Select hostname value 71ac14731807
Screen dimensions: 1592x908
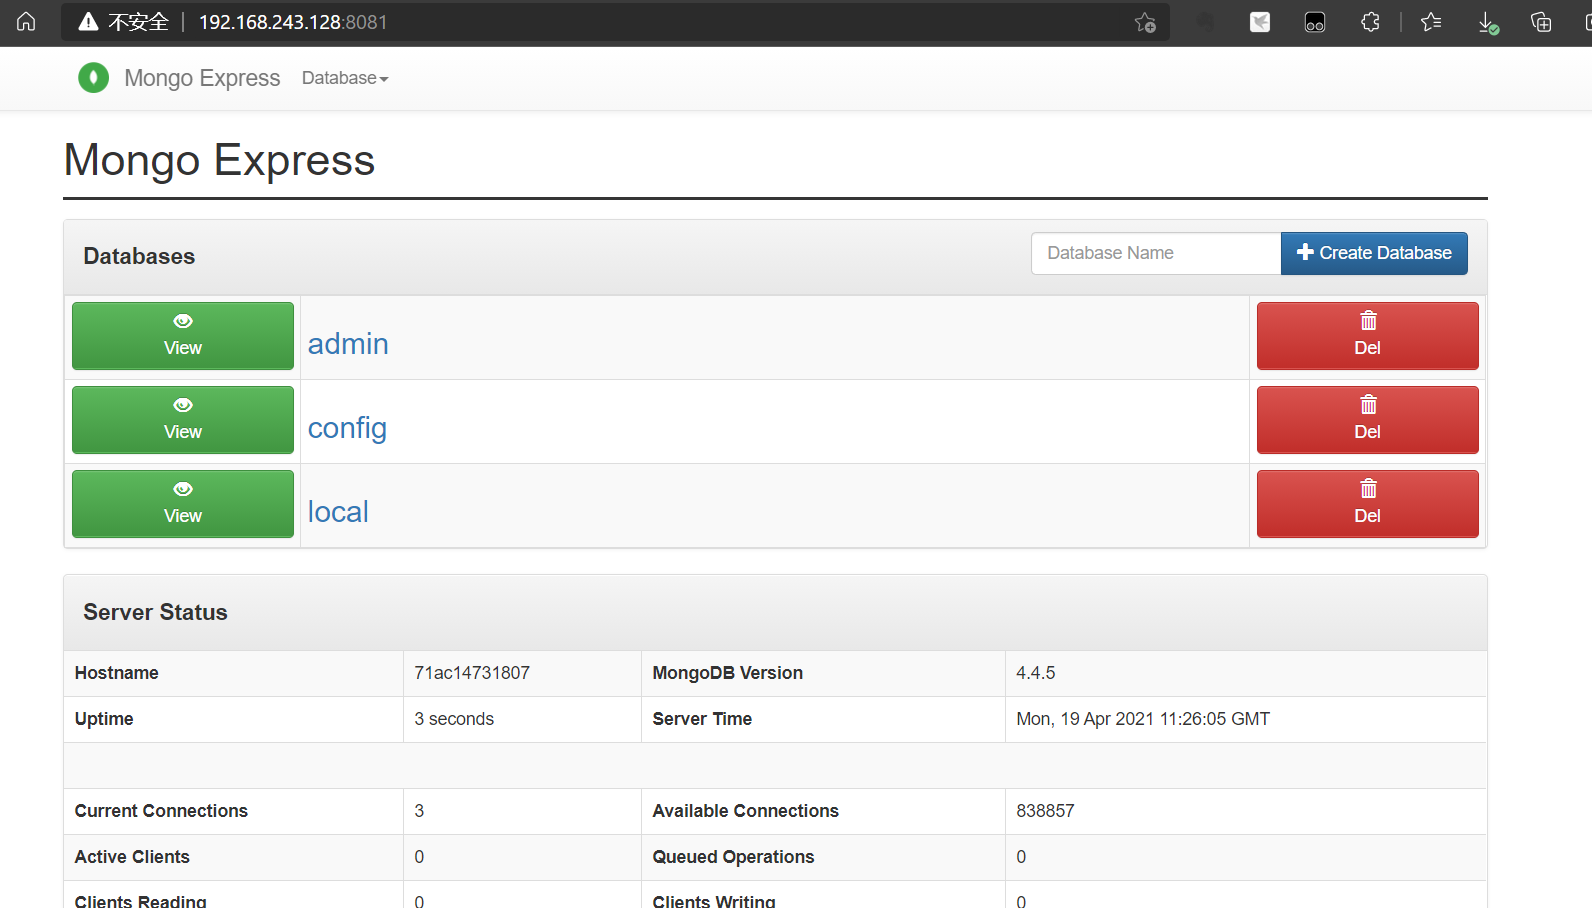coord(472,673)
